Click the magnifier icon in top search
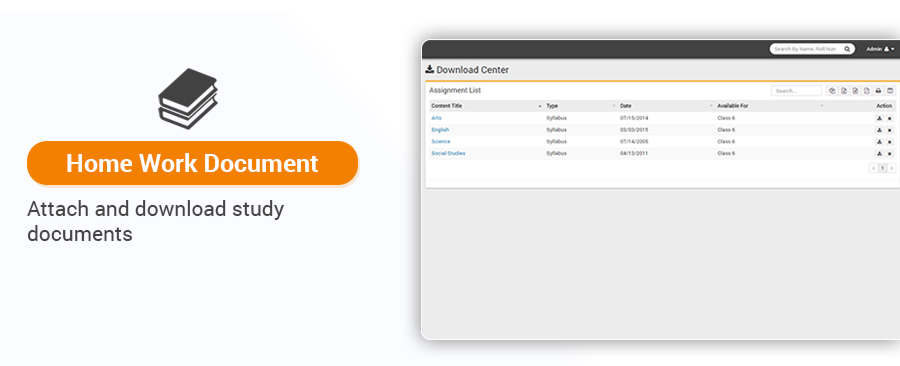 point(847,49)
